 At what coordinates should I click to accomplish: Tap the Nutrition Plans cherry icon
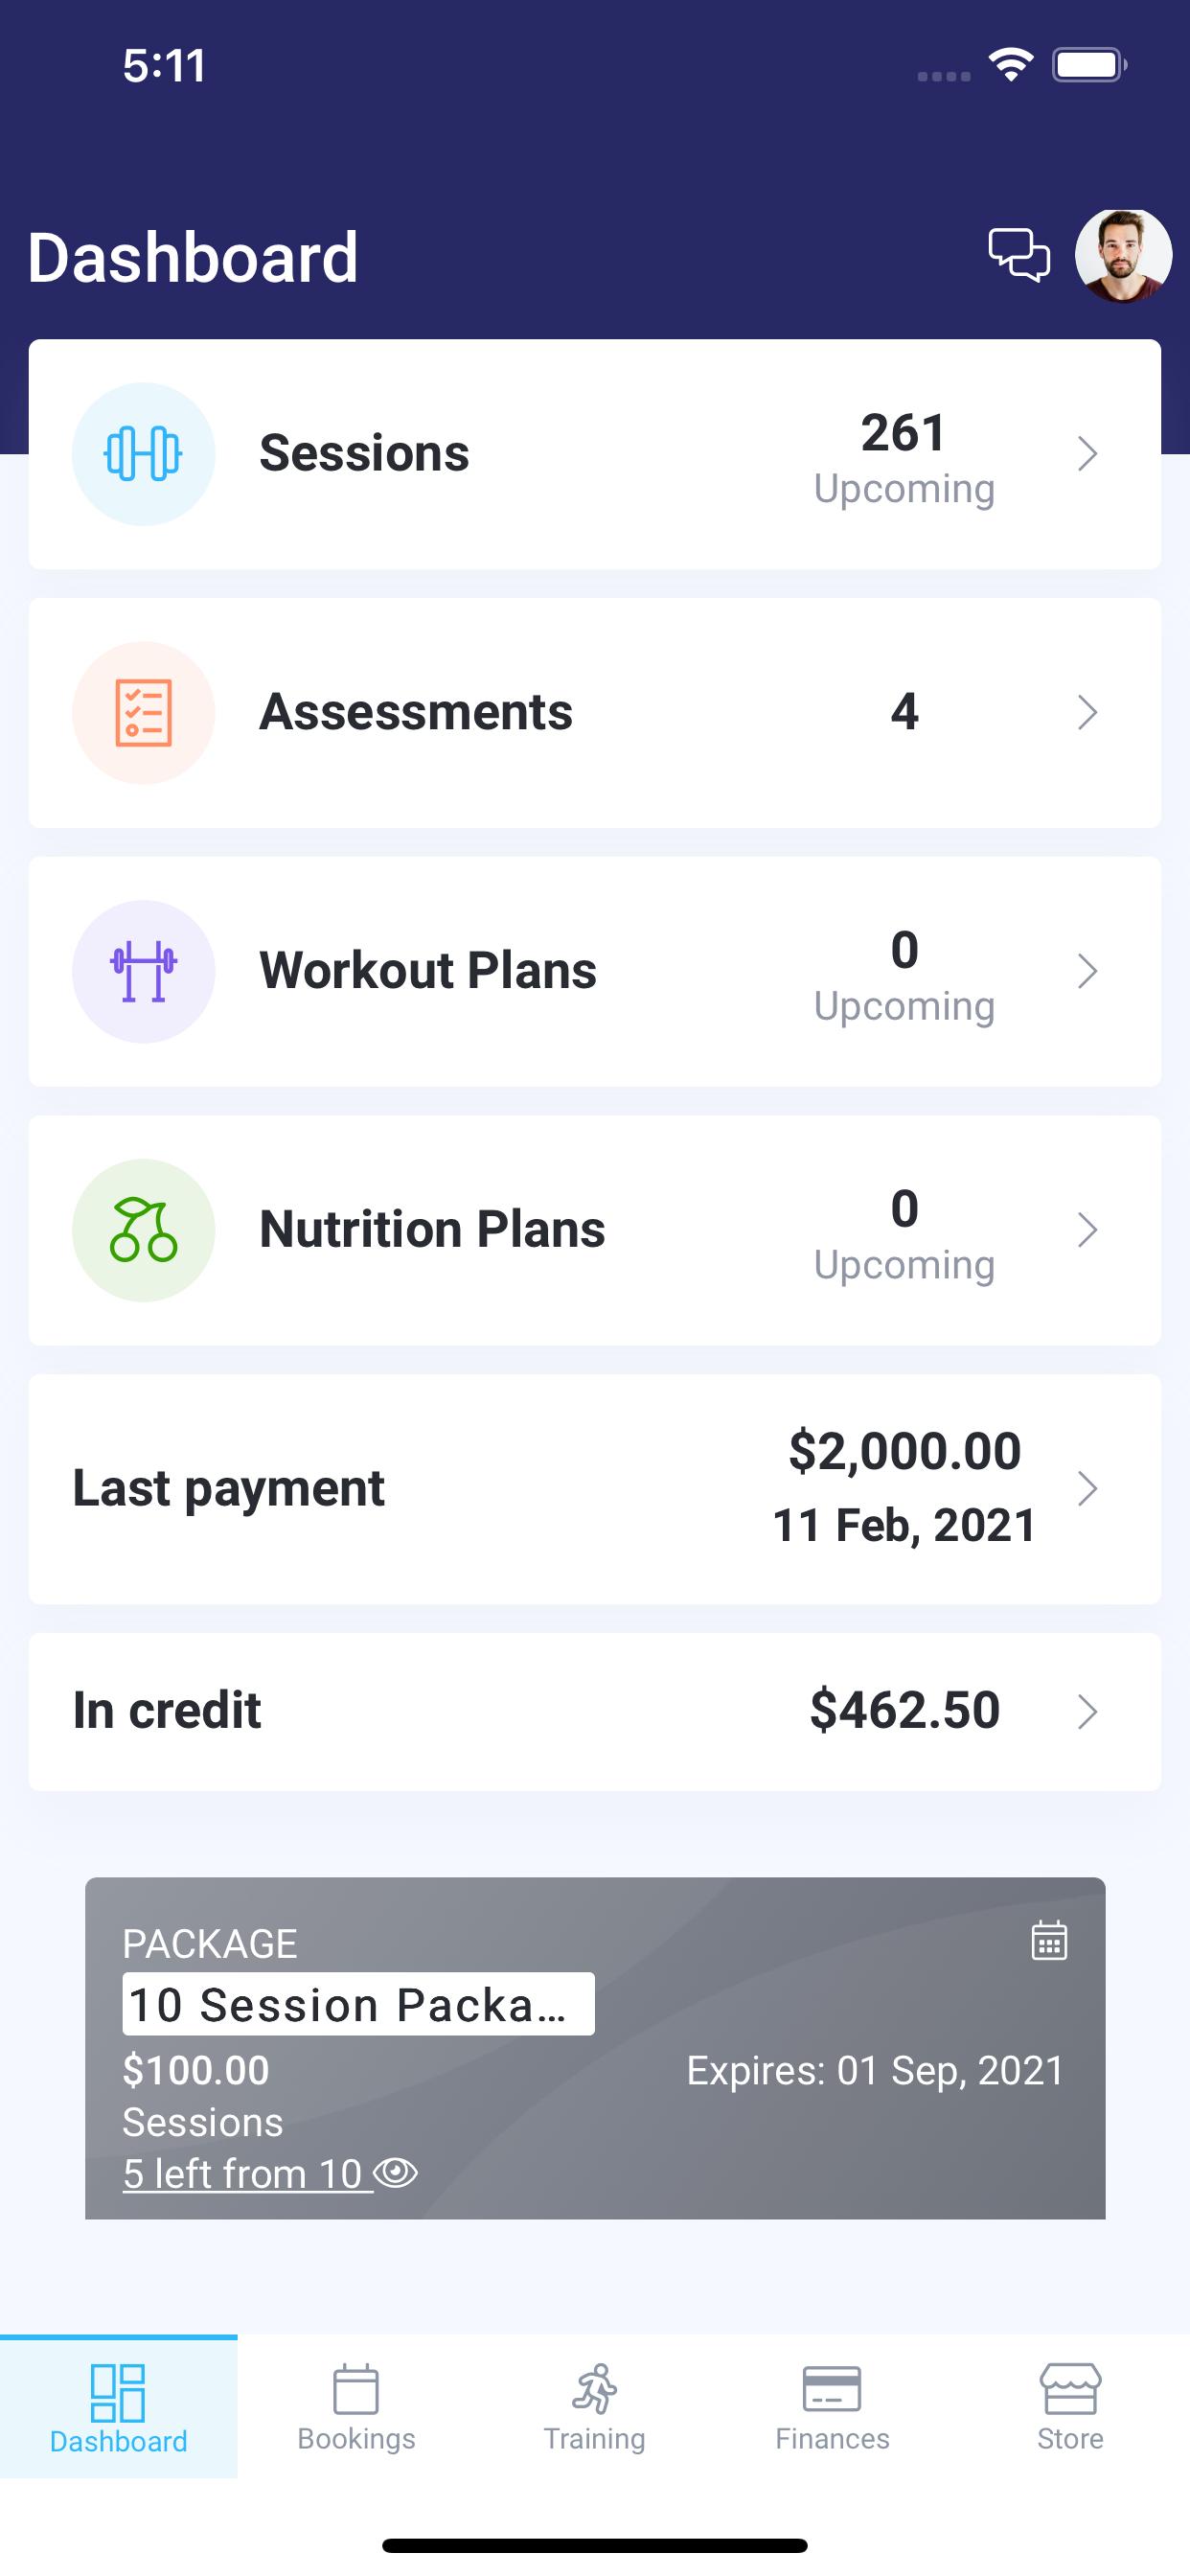(x=143, y=1230)
